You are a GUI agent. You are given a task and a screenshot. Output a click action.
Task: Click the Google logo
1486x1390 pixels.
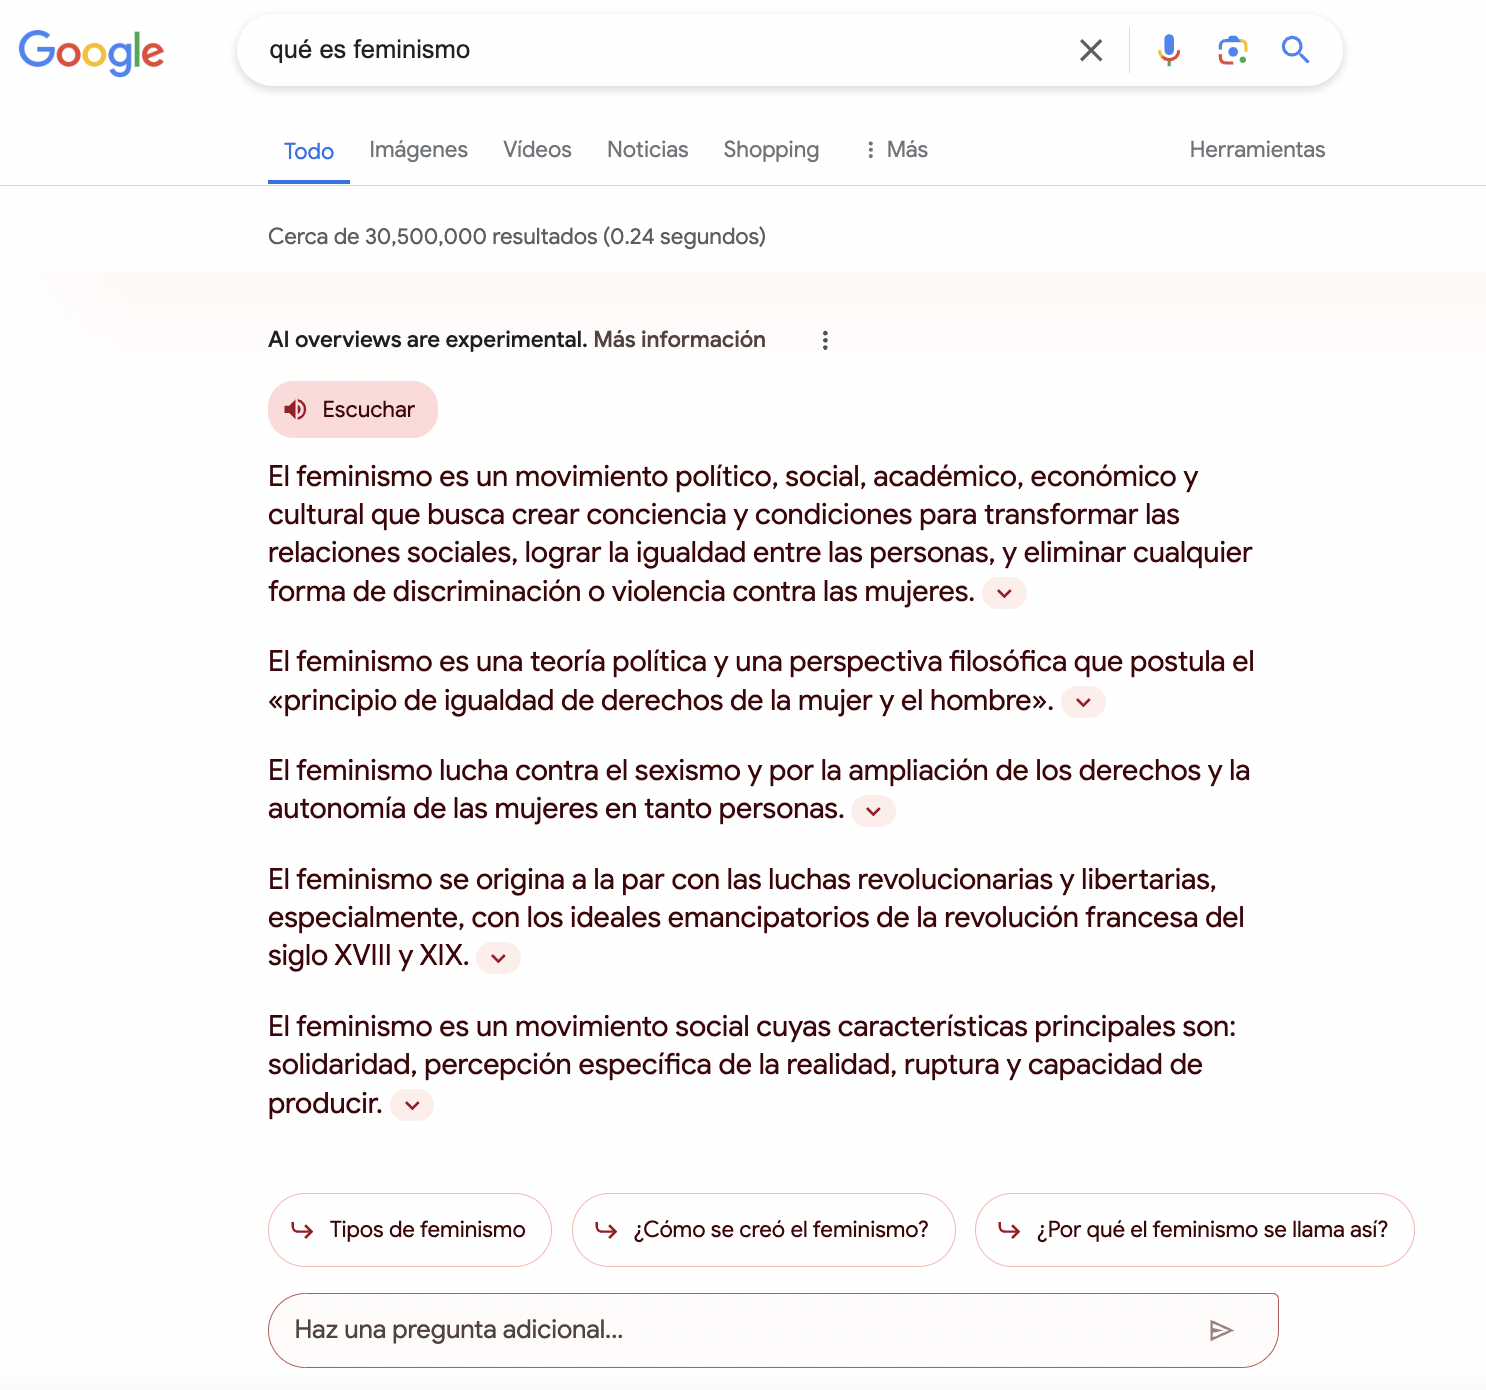(x=91, y=52)
